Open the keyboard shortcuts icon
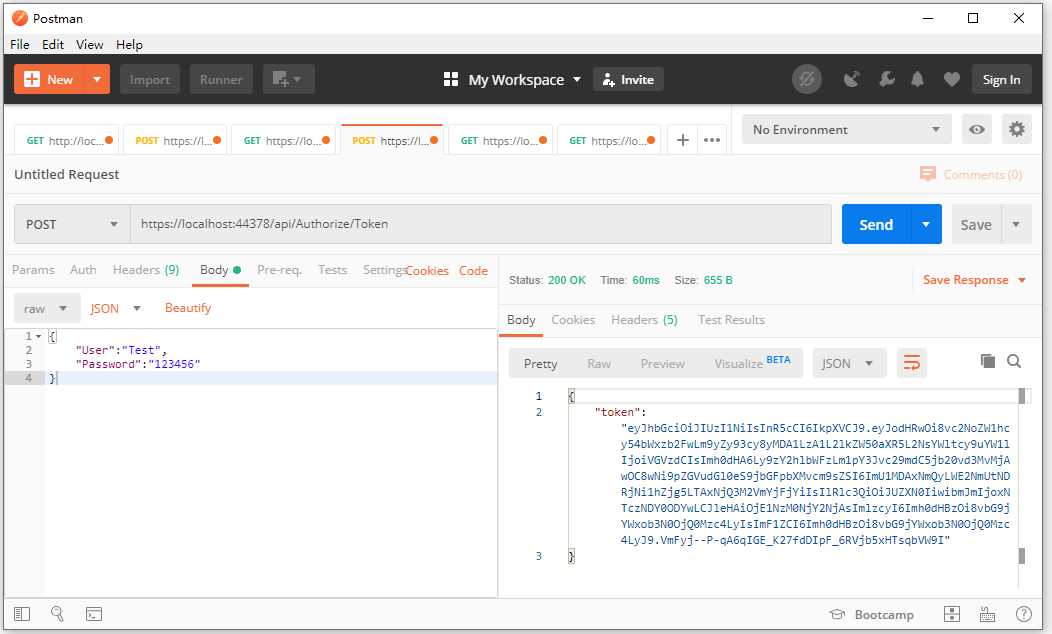 pos(987,614)
